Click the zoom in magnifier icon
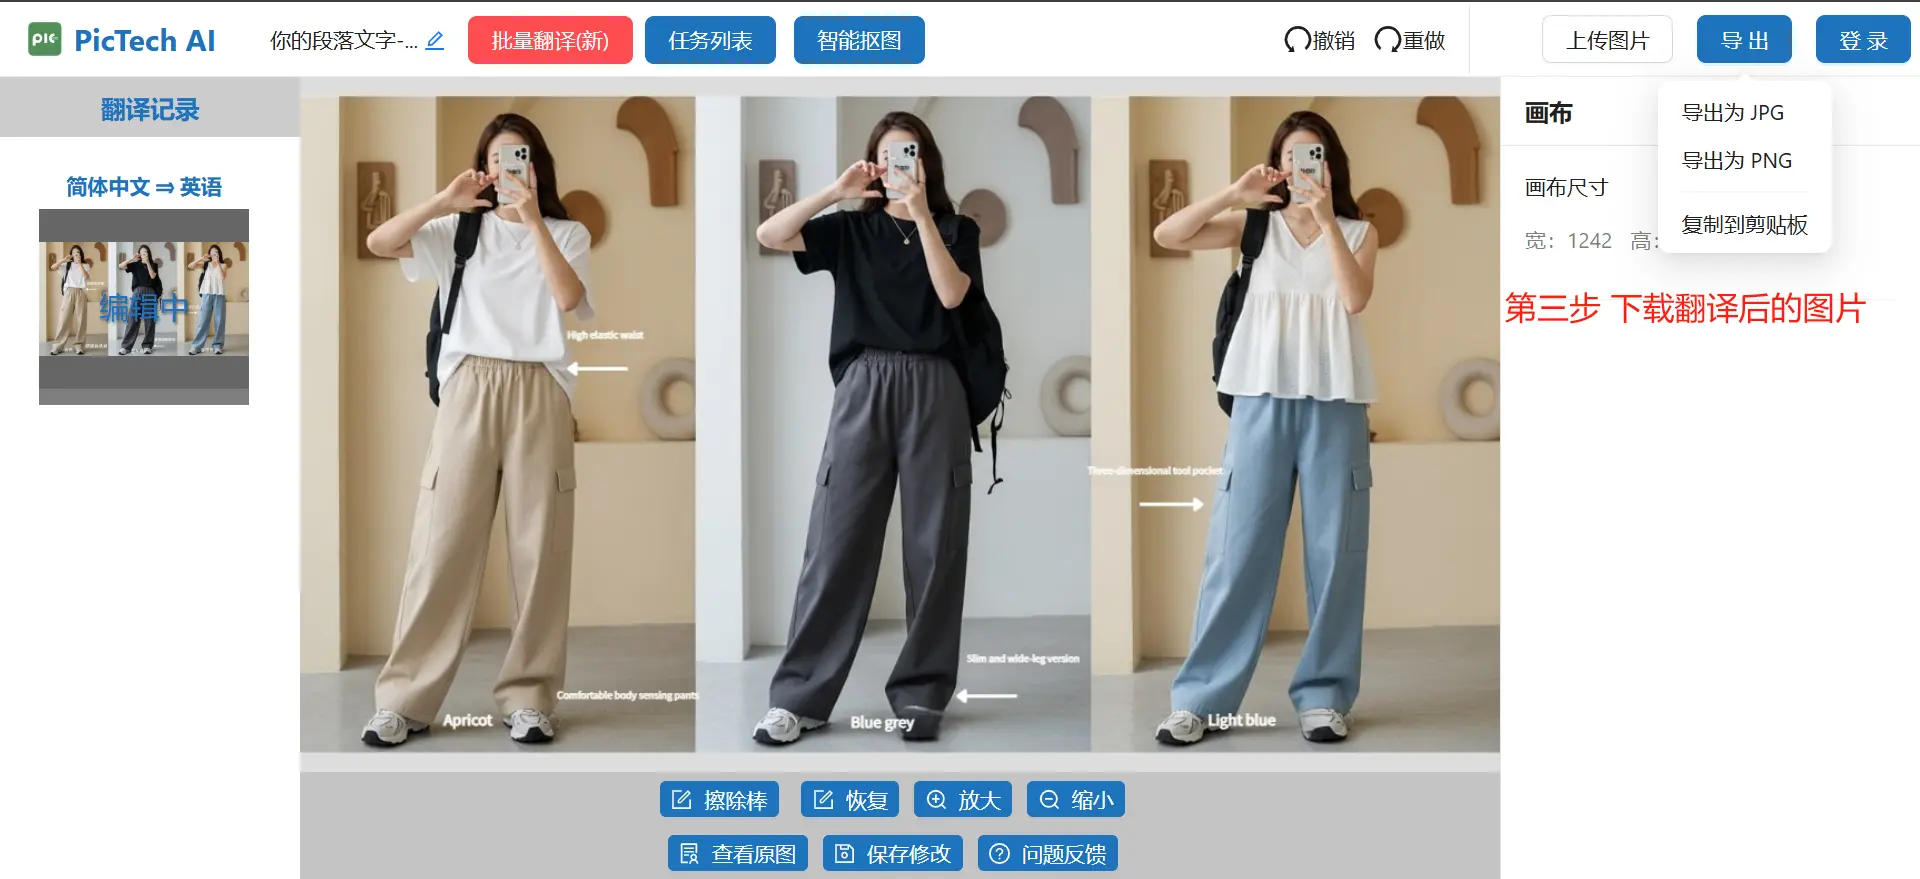The width and height of the screenshot is (1920, 879). coord(936,800)
